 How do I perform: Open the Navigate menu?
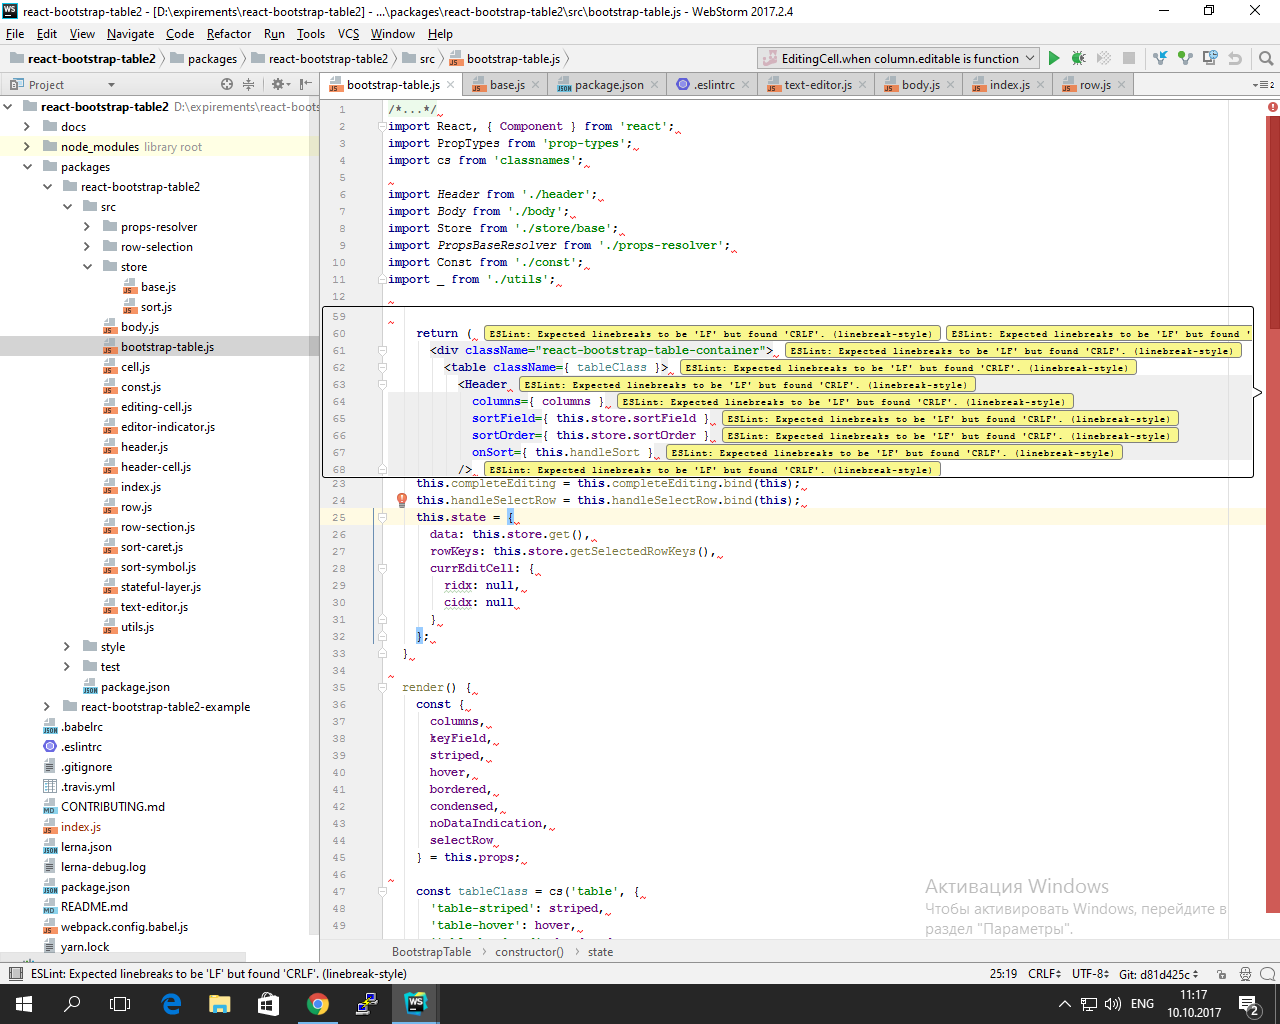pos(130,34)
